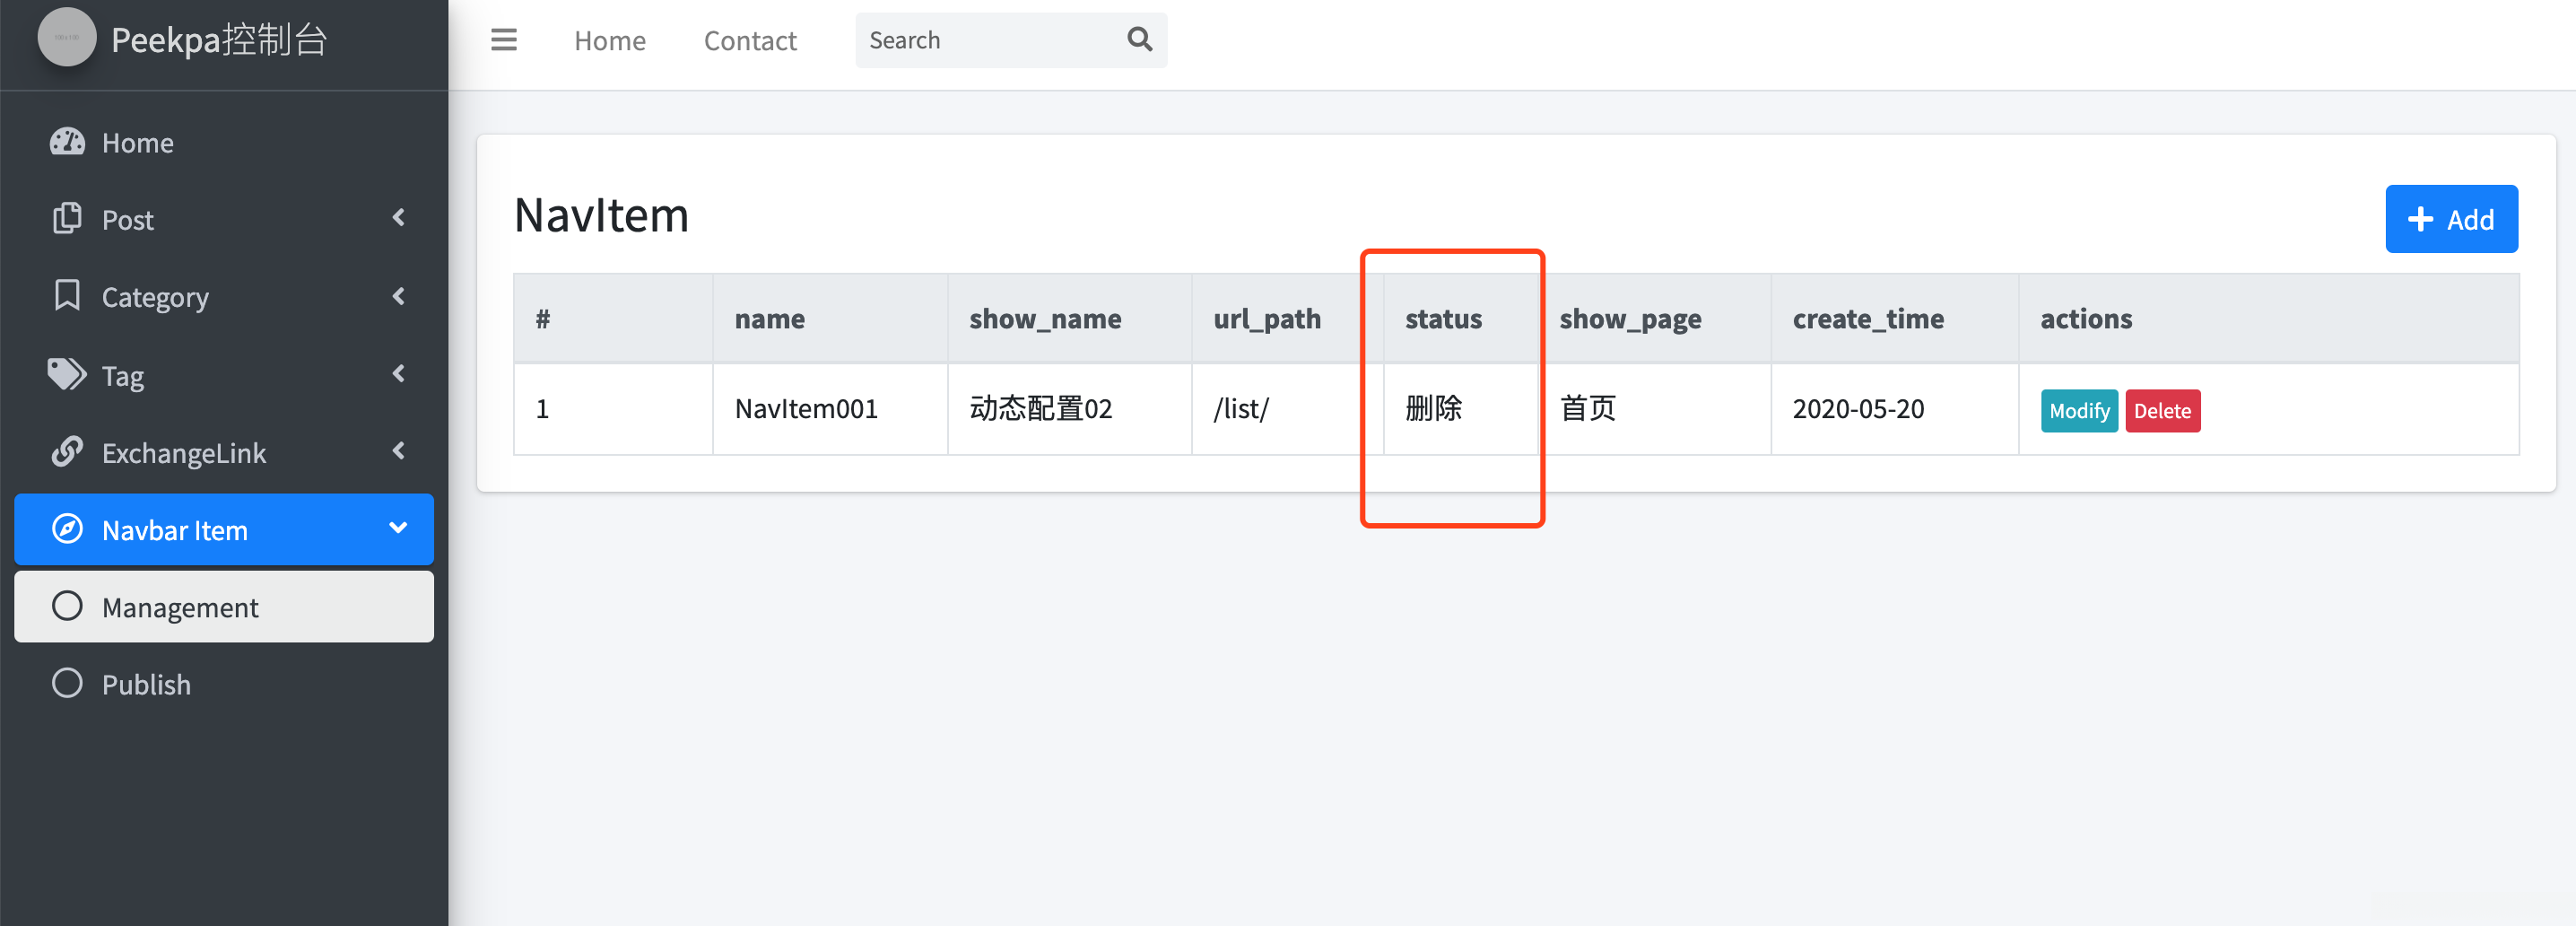The height and width of the screenshot is (926, 2576).
Task: Click the search magnifier icon
Action: coord(1139,40)
